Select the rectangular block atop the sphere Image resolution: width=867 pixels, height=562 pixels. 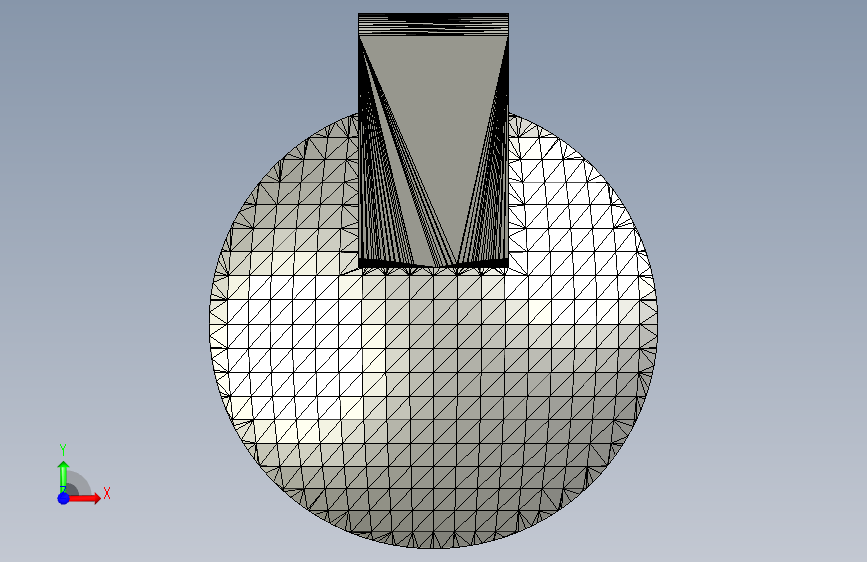[x=434, y=141]
